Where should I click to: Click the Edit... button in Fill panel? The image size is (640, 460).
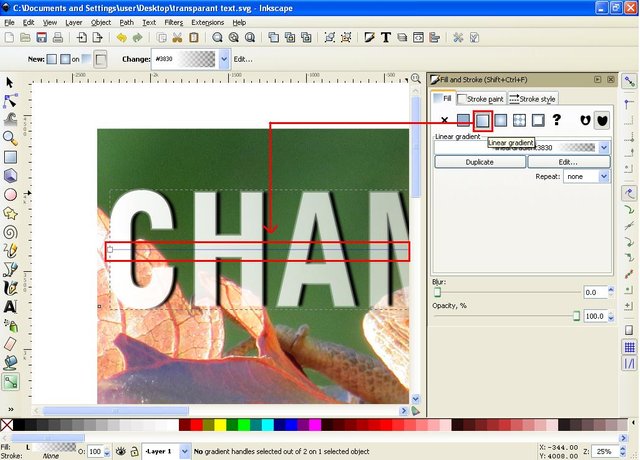569,162
